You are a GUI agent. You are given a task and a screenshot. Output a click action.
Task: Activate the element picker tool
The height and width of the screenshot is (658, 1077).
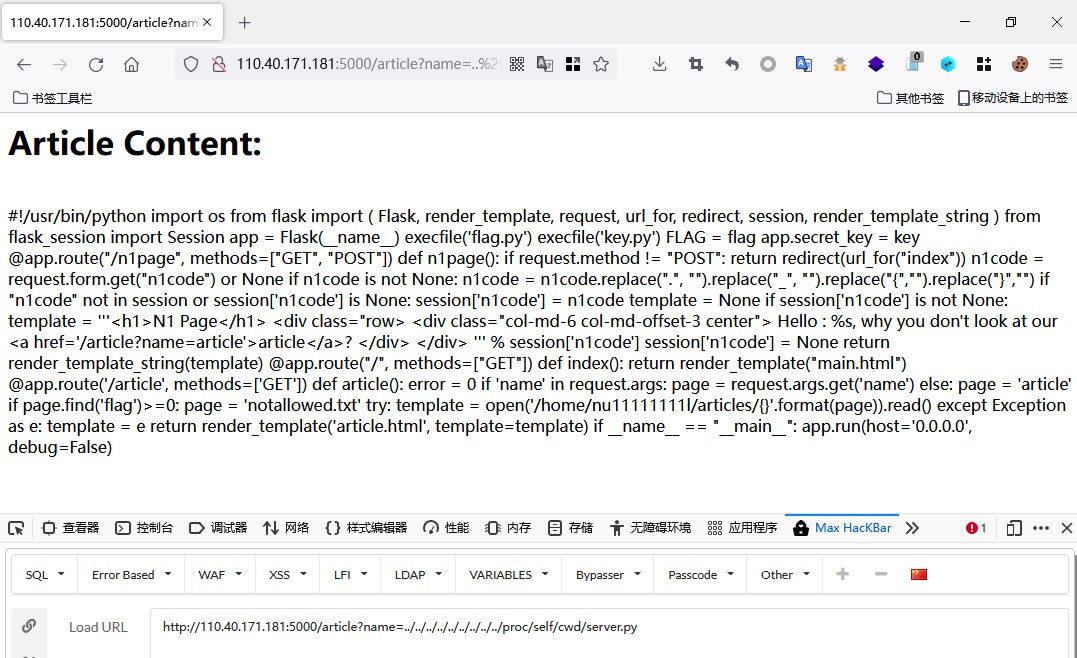point(16,528)
